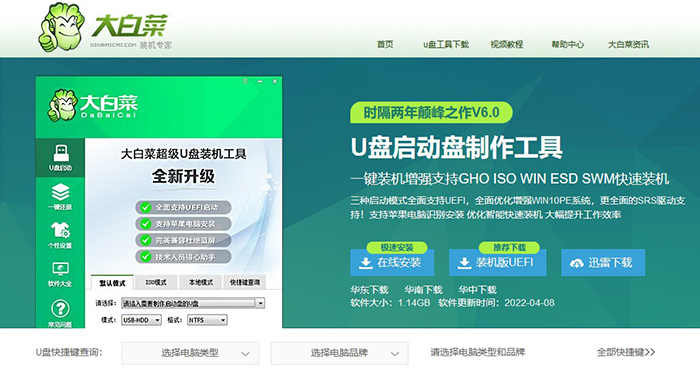The height and width of the screenshot is (375, 700).
Task: Click the green check icon beside 完美兼容杜绝蓝屏
Action: coord(146,240)
